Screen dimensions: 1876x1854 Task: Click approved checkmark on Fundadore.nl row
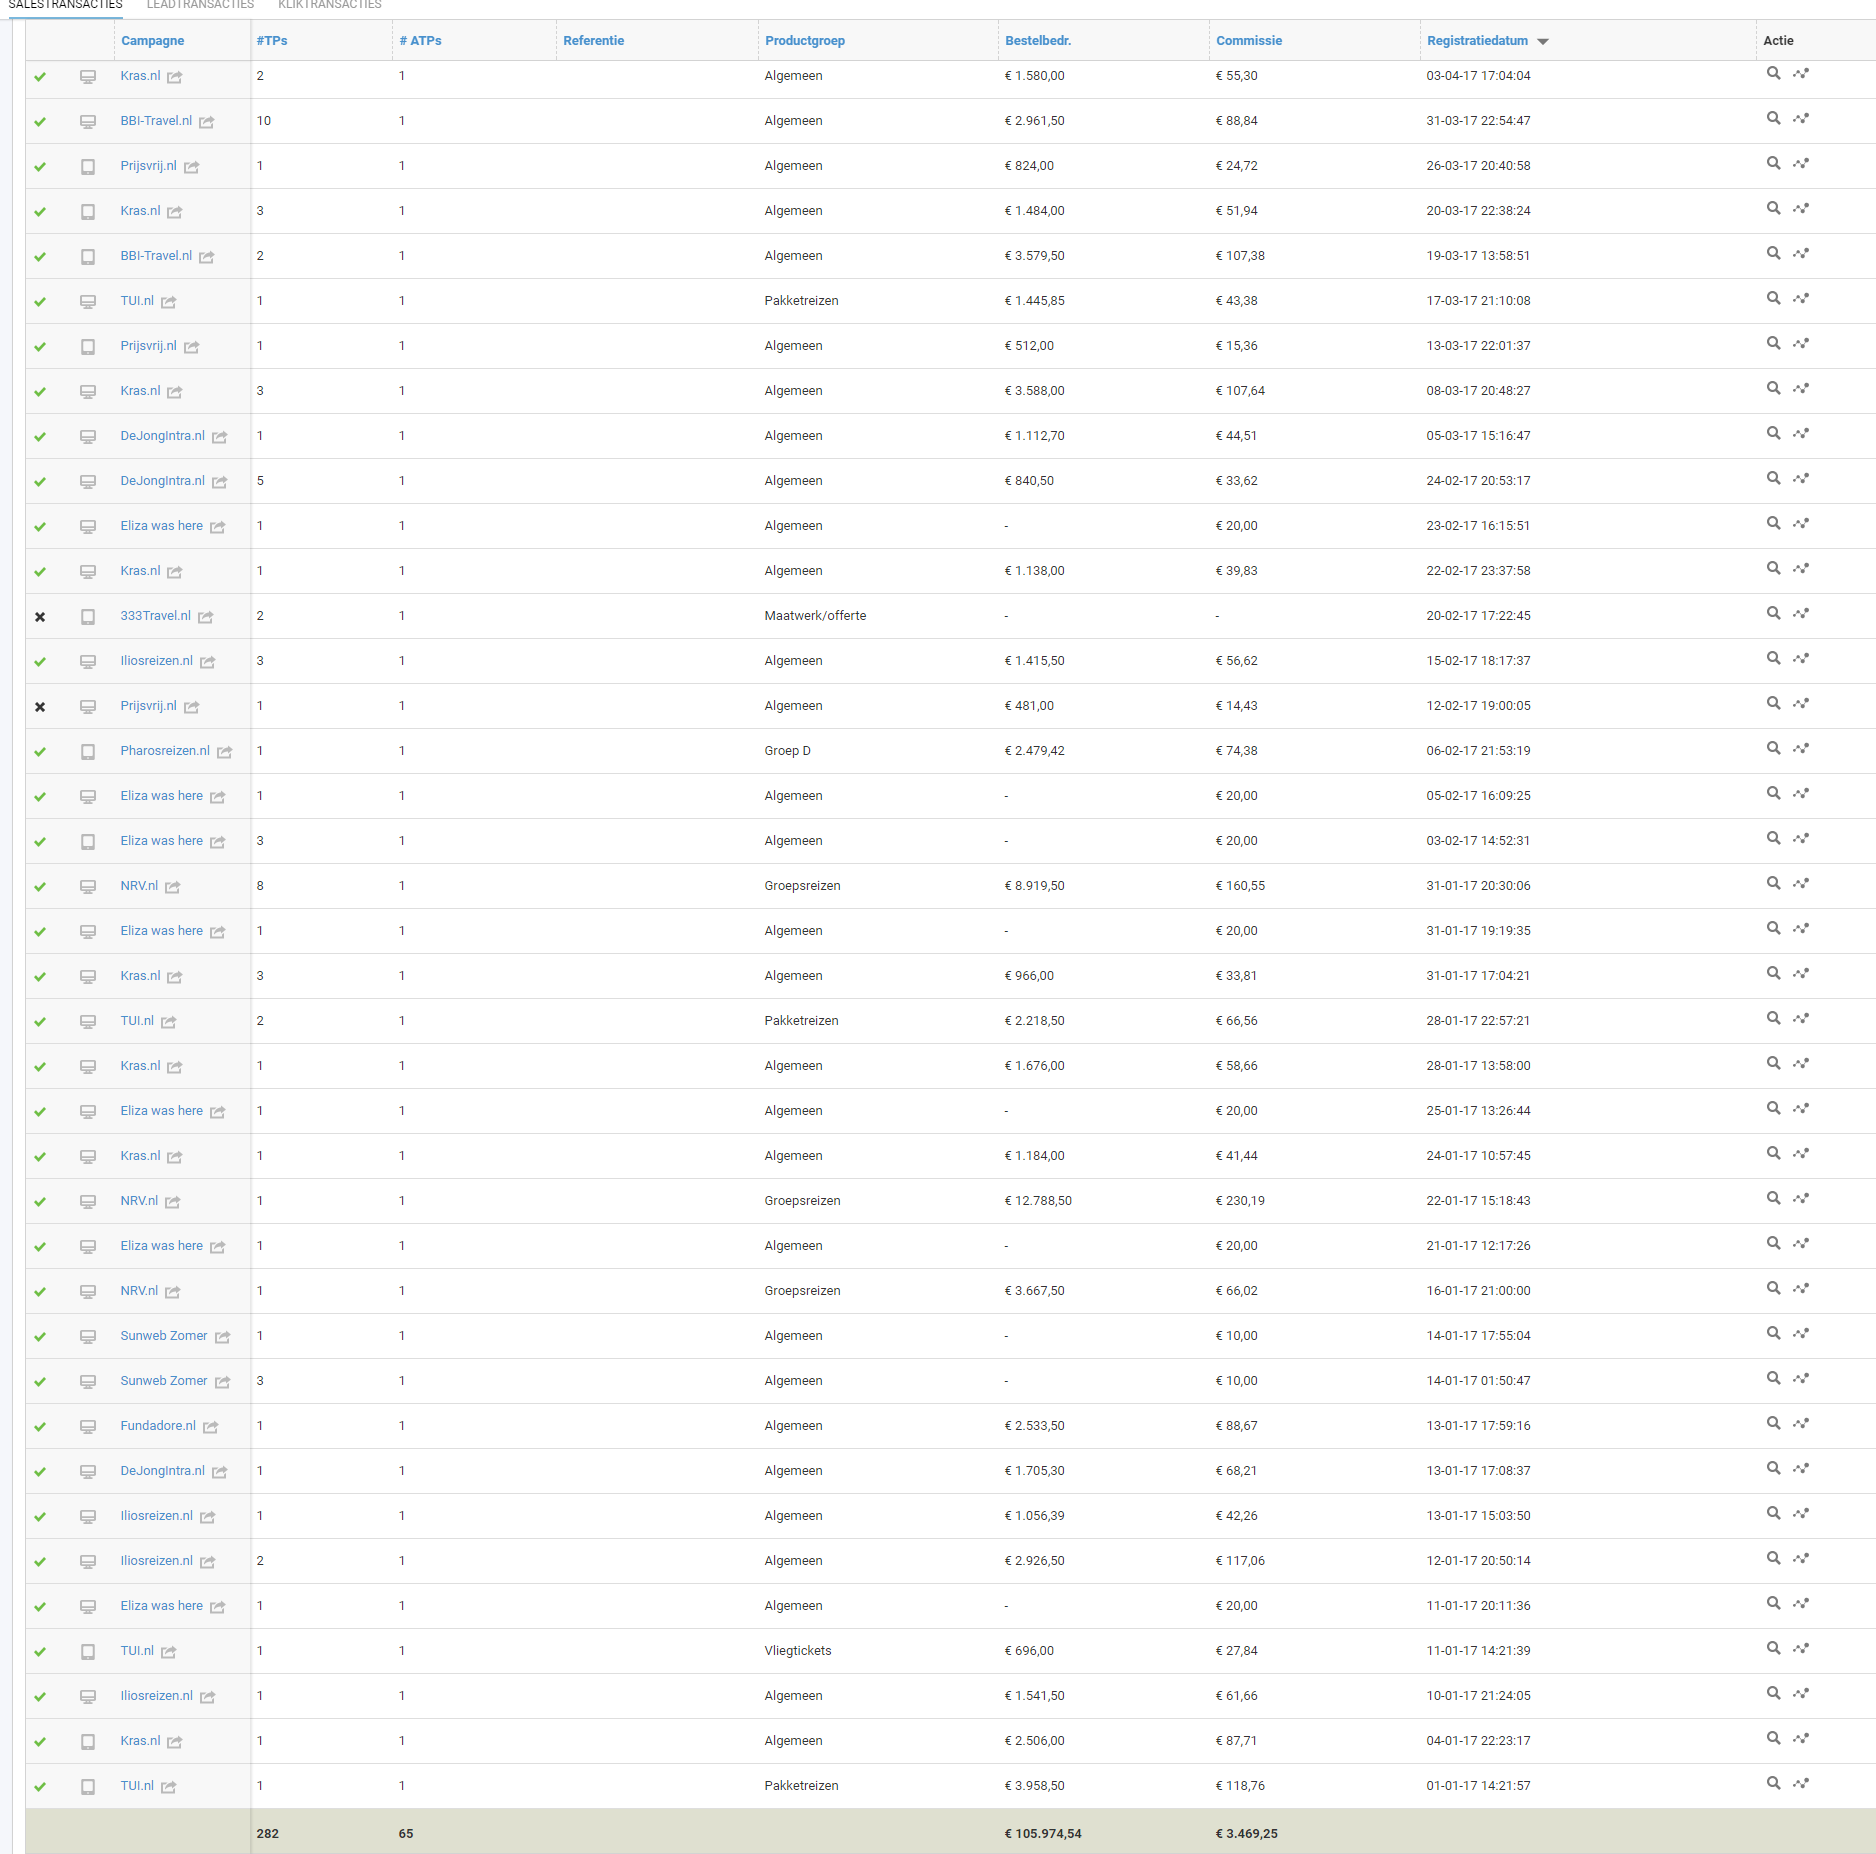pos(40,1427)
